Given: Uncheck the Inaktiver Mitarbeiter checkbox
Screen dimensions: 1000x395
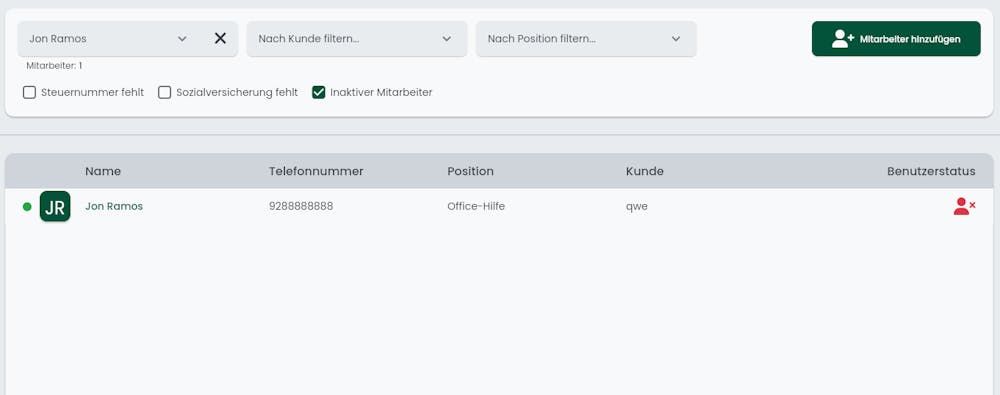Looking at the screenshot, I should 318,93.
